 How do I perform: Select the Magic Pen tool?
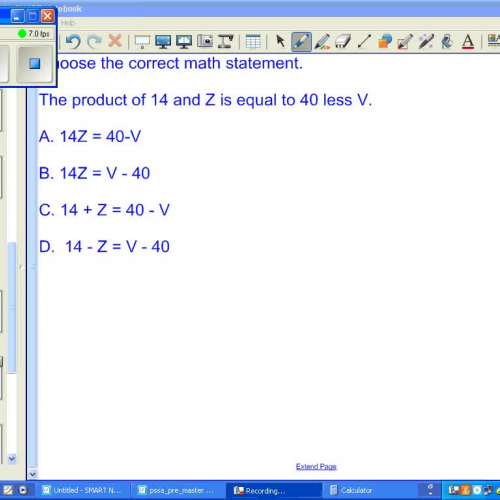coord(426,42)
